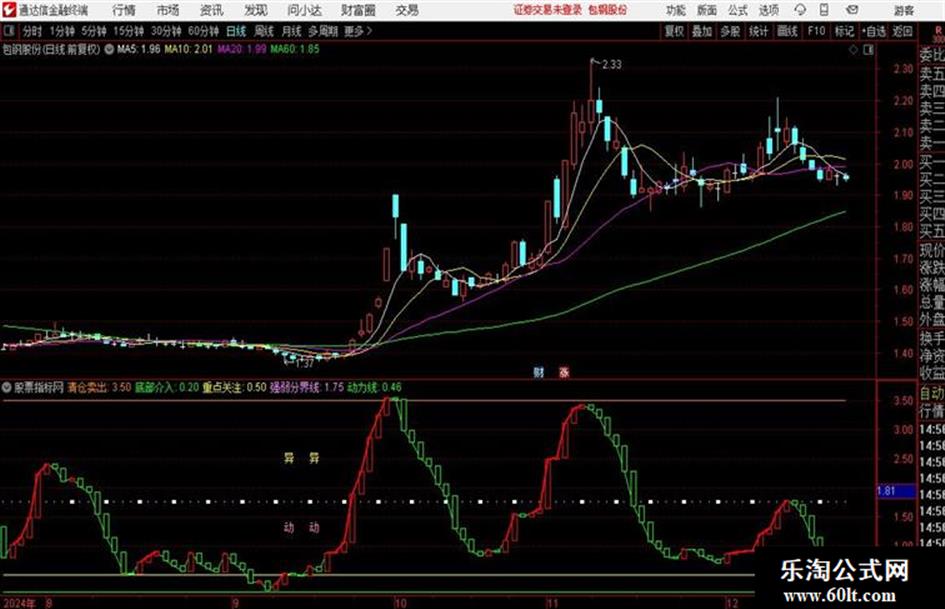Open the message envelope icon
This screenshot has width=945, height=609.
pos(852,10)
